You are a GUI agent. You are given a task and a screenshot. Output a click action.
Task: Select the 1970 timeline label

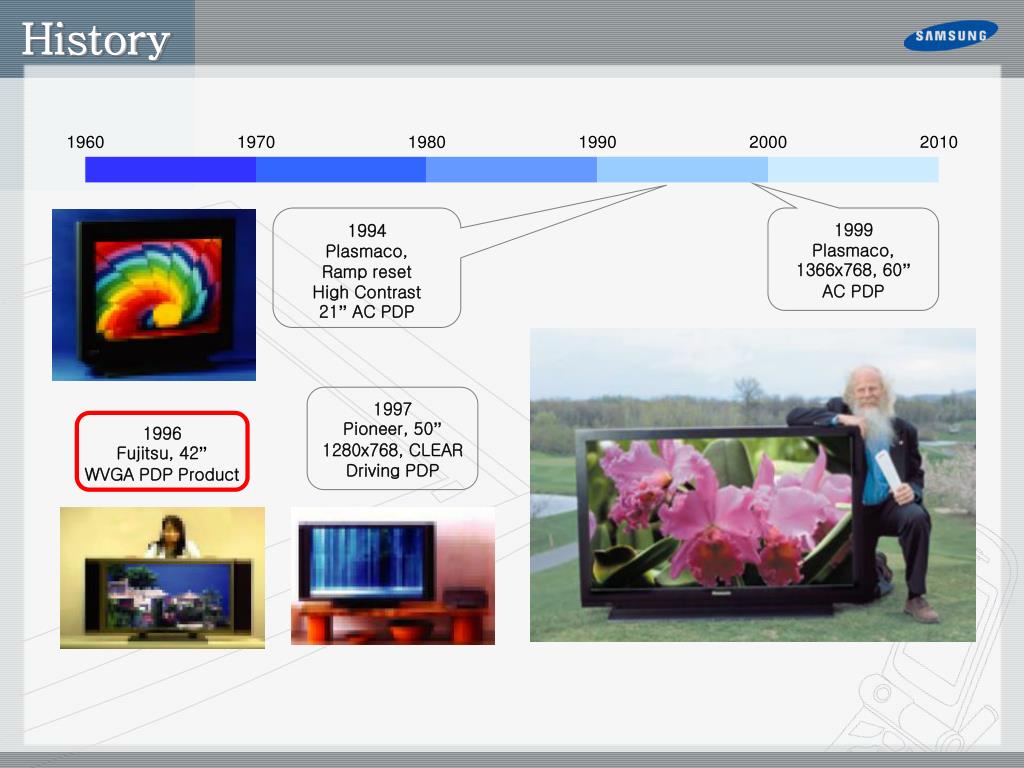pyautogui.click(x=256, y=142)
